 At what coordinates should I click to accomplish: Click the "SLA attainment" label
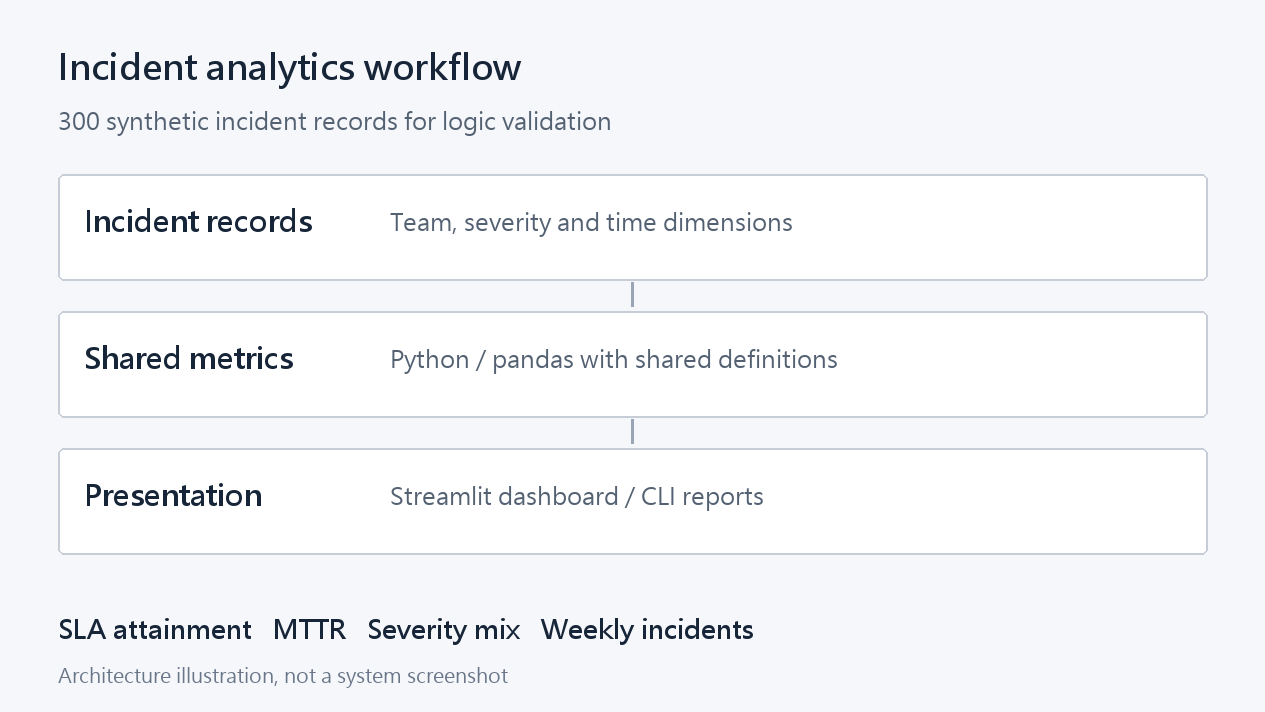(155, 630)
